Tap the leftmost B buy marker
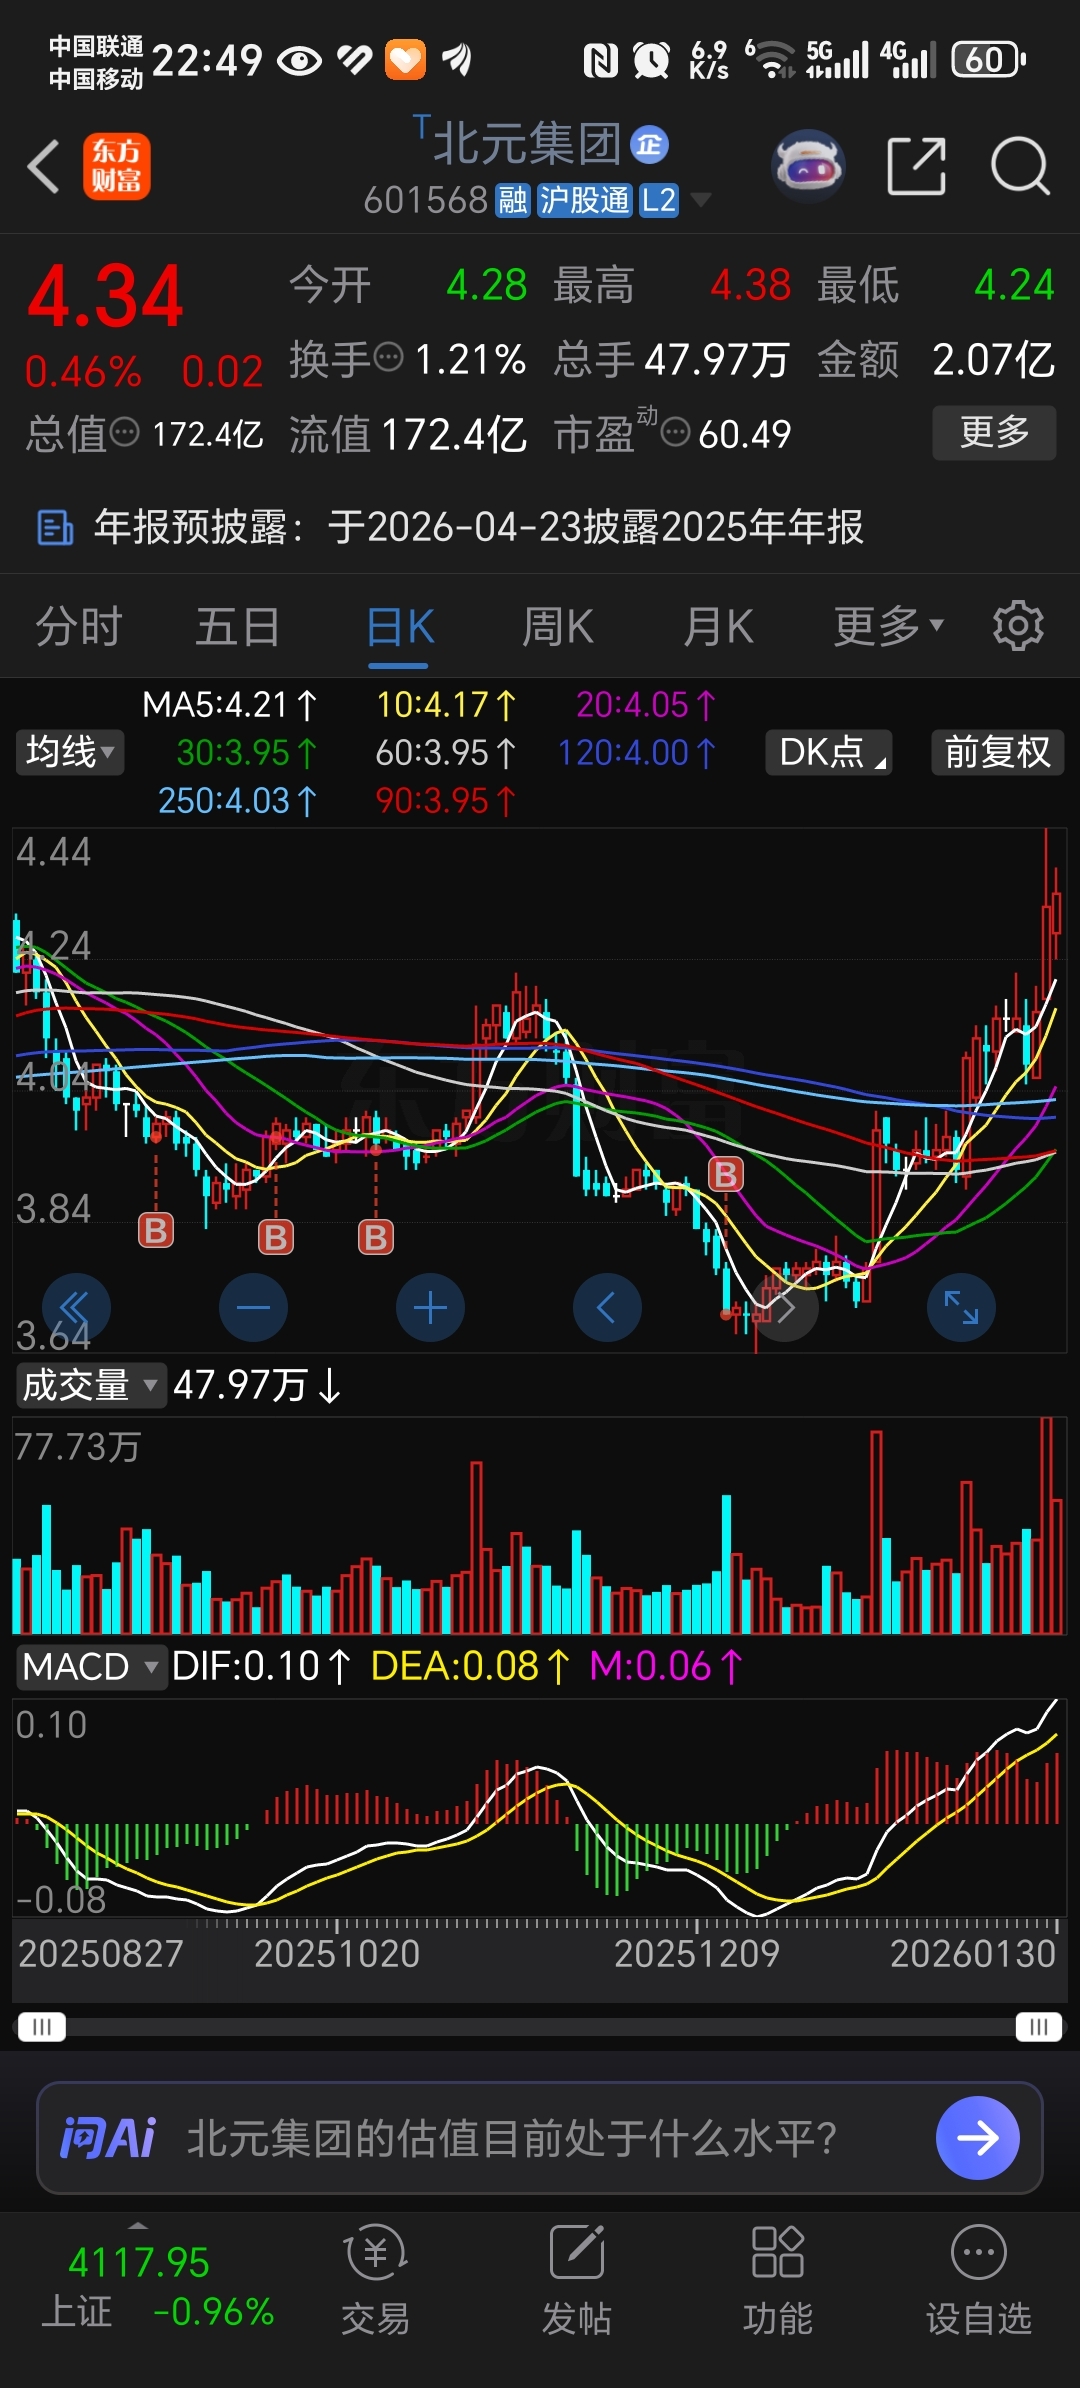The height and width of the screenshot is (2388, 1080). click(156, 1231)
